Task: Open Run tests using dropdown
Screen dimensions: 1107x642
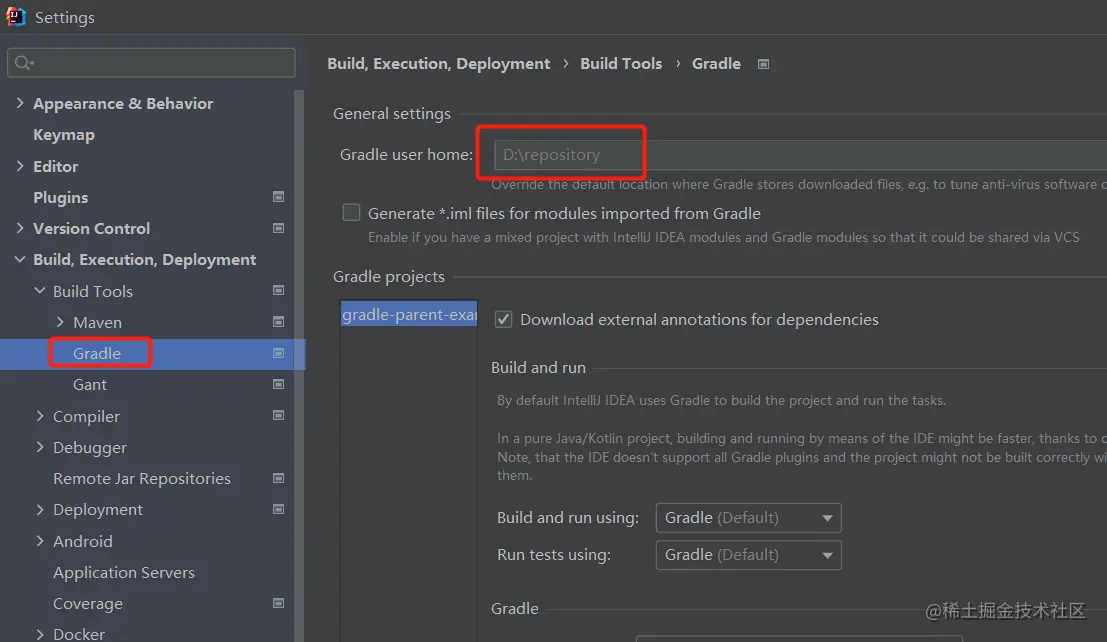Action: [x=748, y=555]
